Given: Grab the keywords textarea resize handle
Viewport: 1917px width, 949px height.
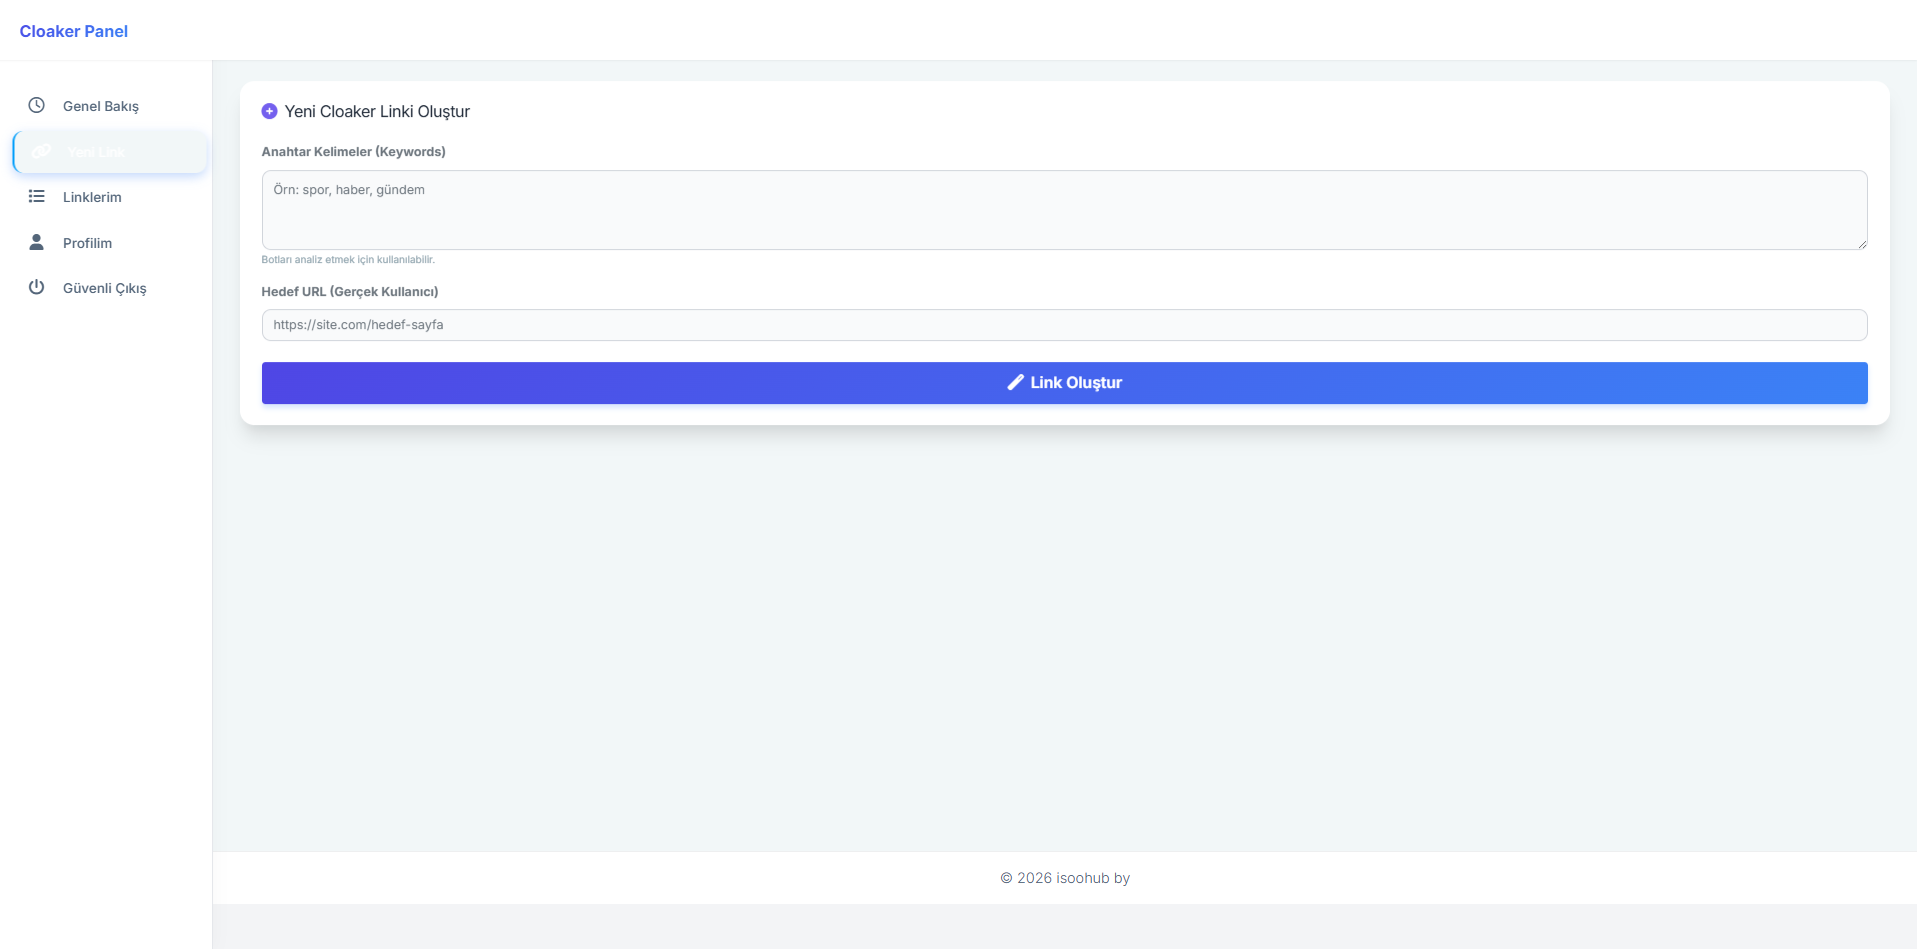Looking at the screenshot, I should tap(1861, 243).
